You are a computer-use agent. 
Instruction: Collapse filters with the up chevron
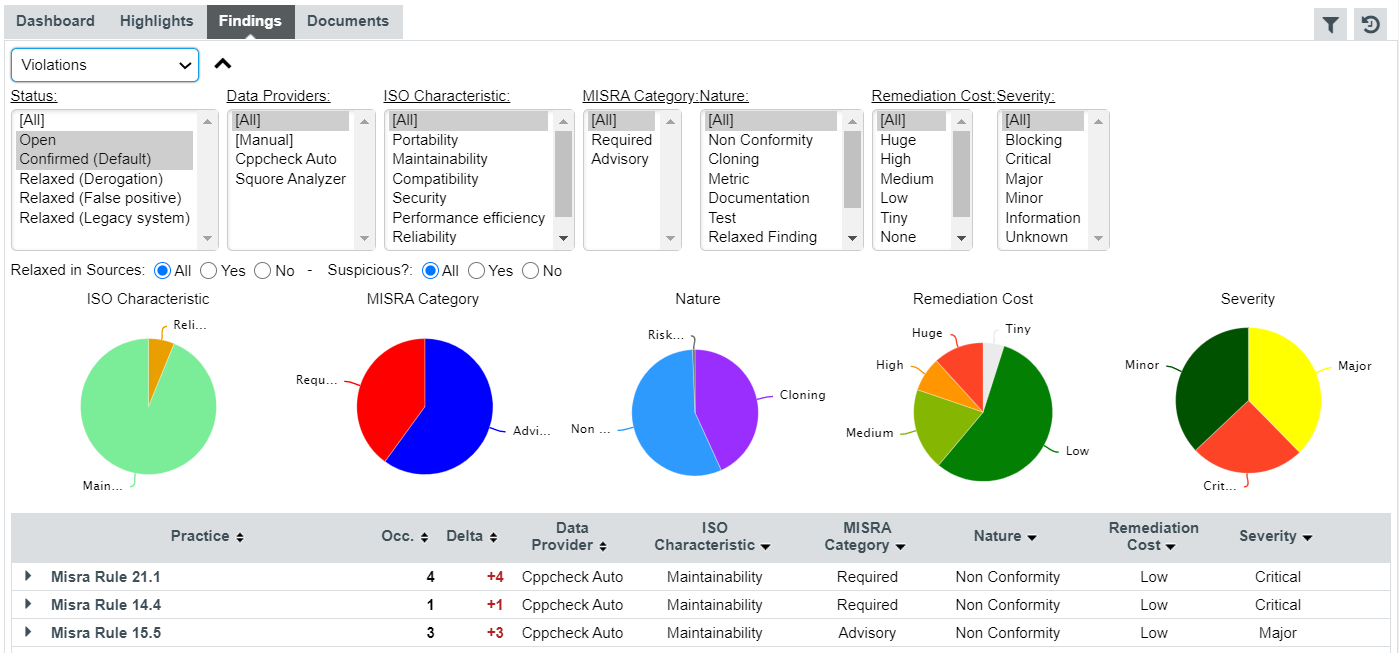[x=223, y=64]
